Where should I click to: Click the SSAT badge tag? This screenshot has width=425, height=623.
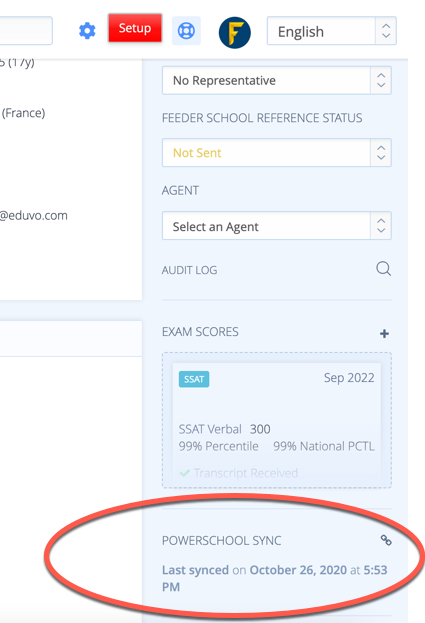(x=194, y=379)
